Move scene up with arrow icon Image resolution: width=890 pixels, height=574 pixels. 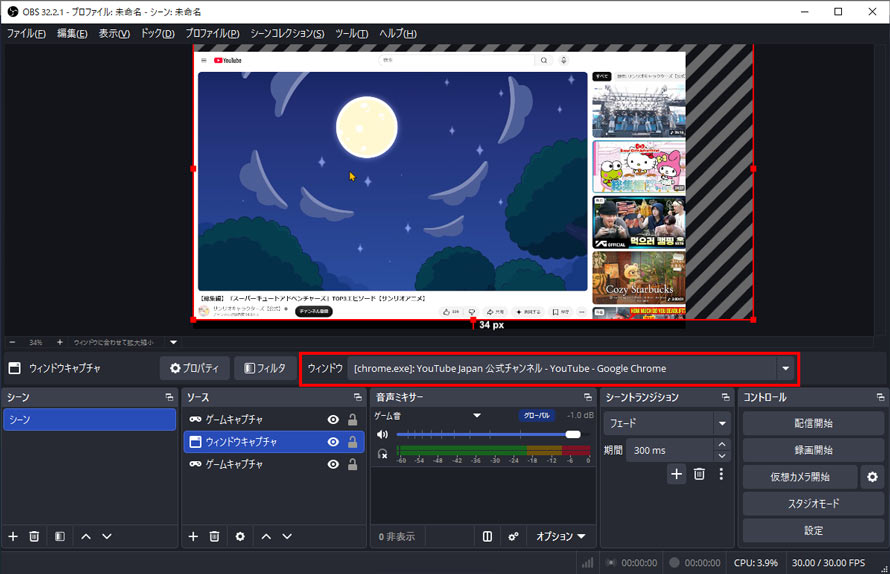(86, 537)
